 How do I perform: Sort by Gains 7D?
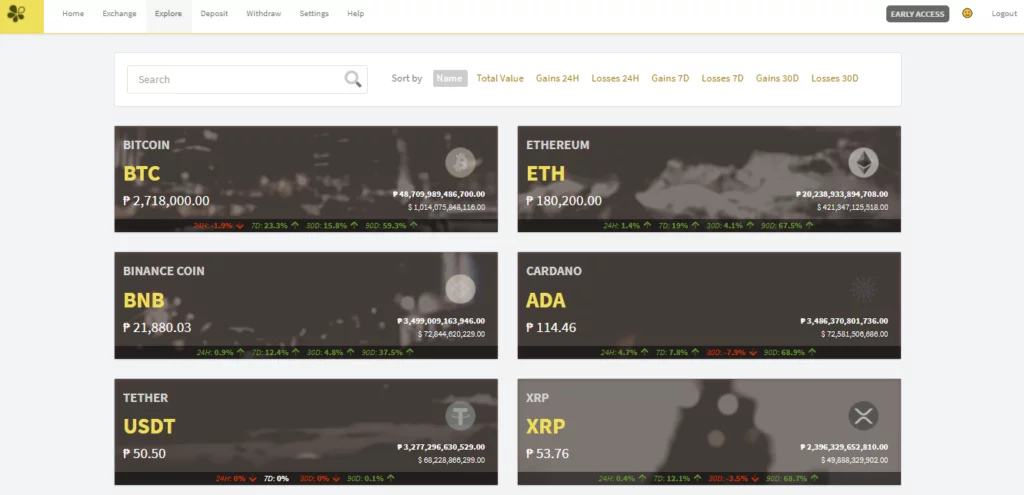point(670,78)
